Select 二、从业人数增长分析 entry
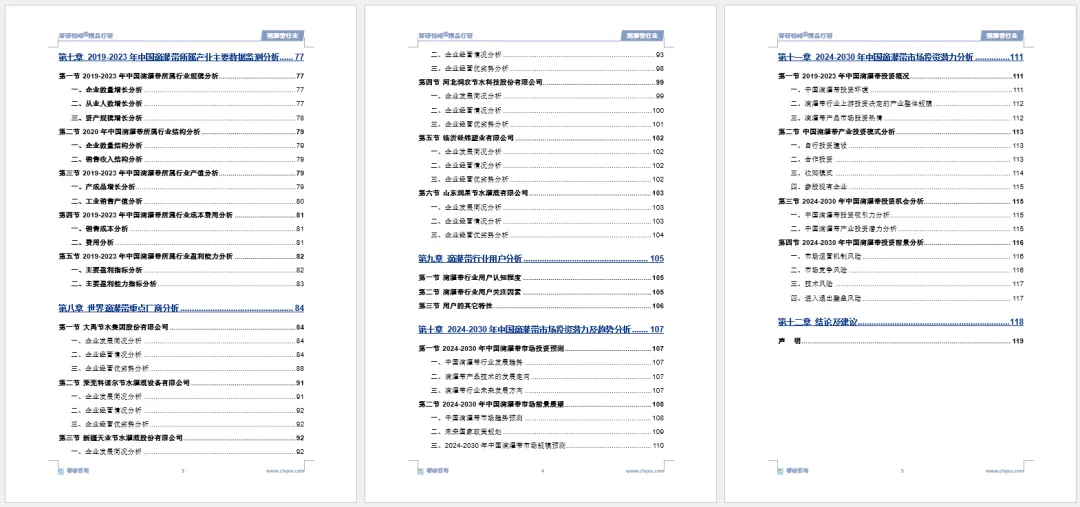 187,104
